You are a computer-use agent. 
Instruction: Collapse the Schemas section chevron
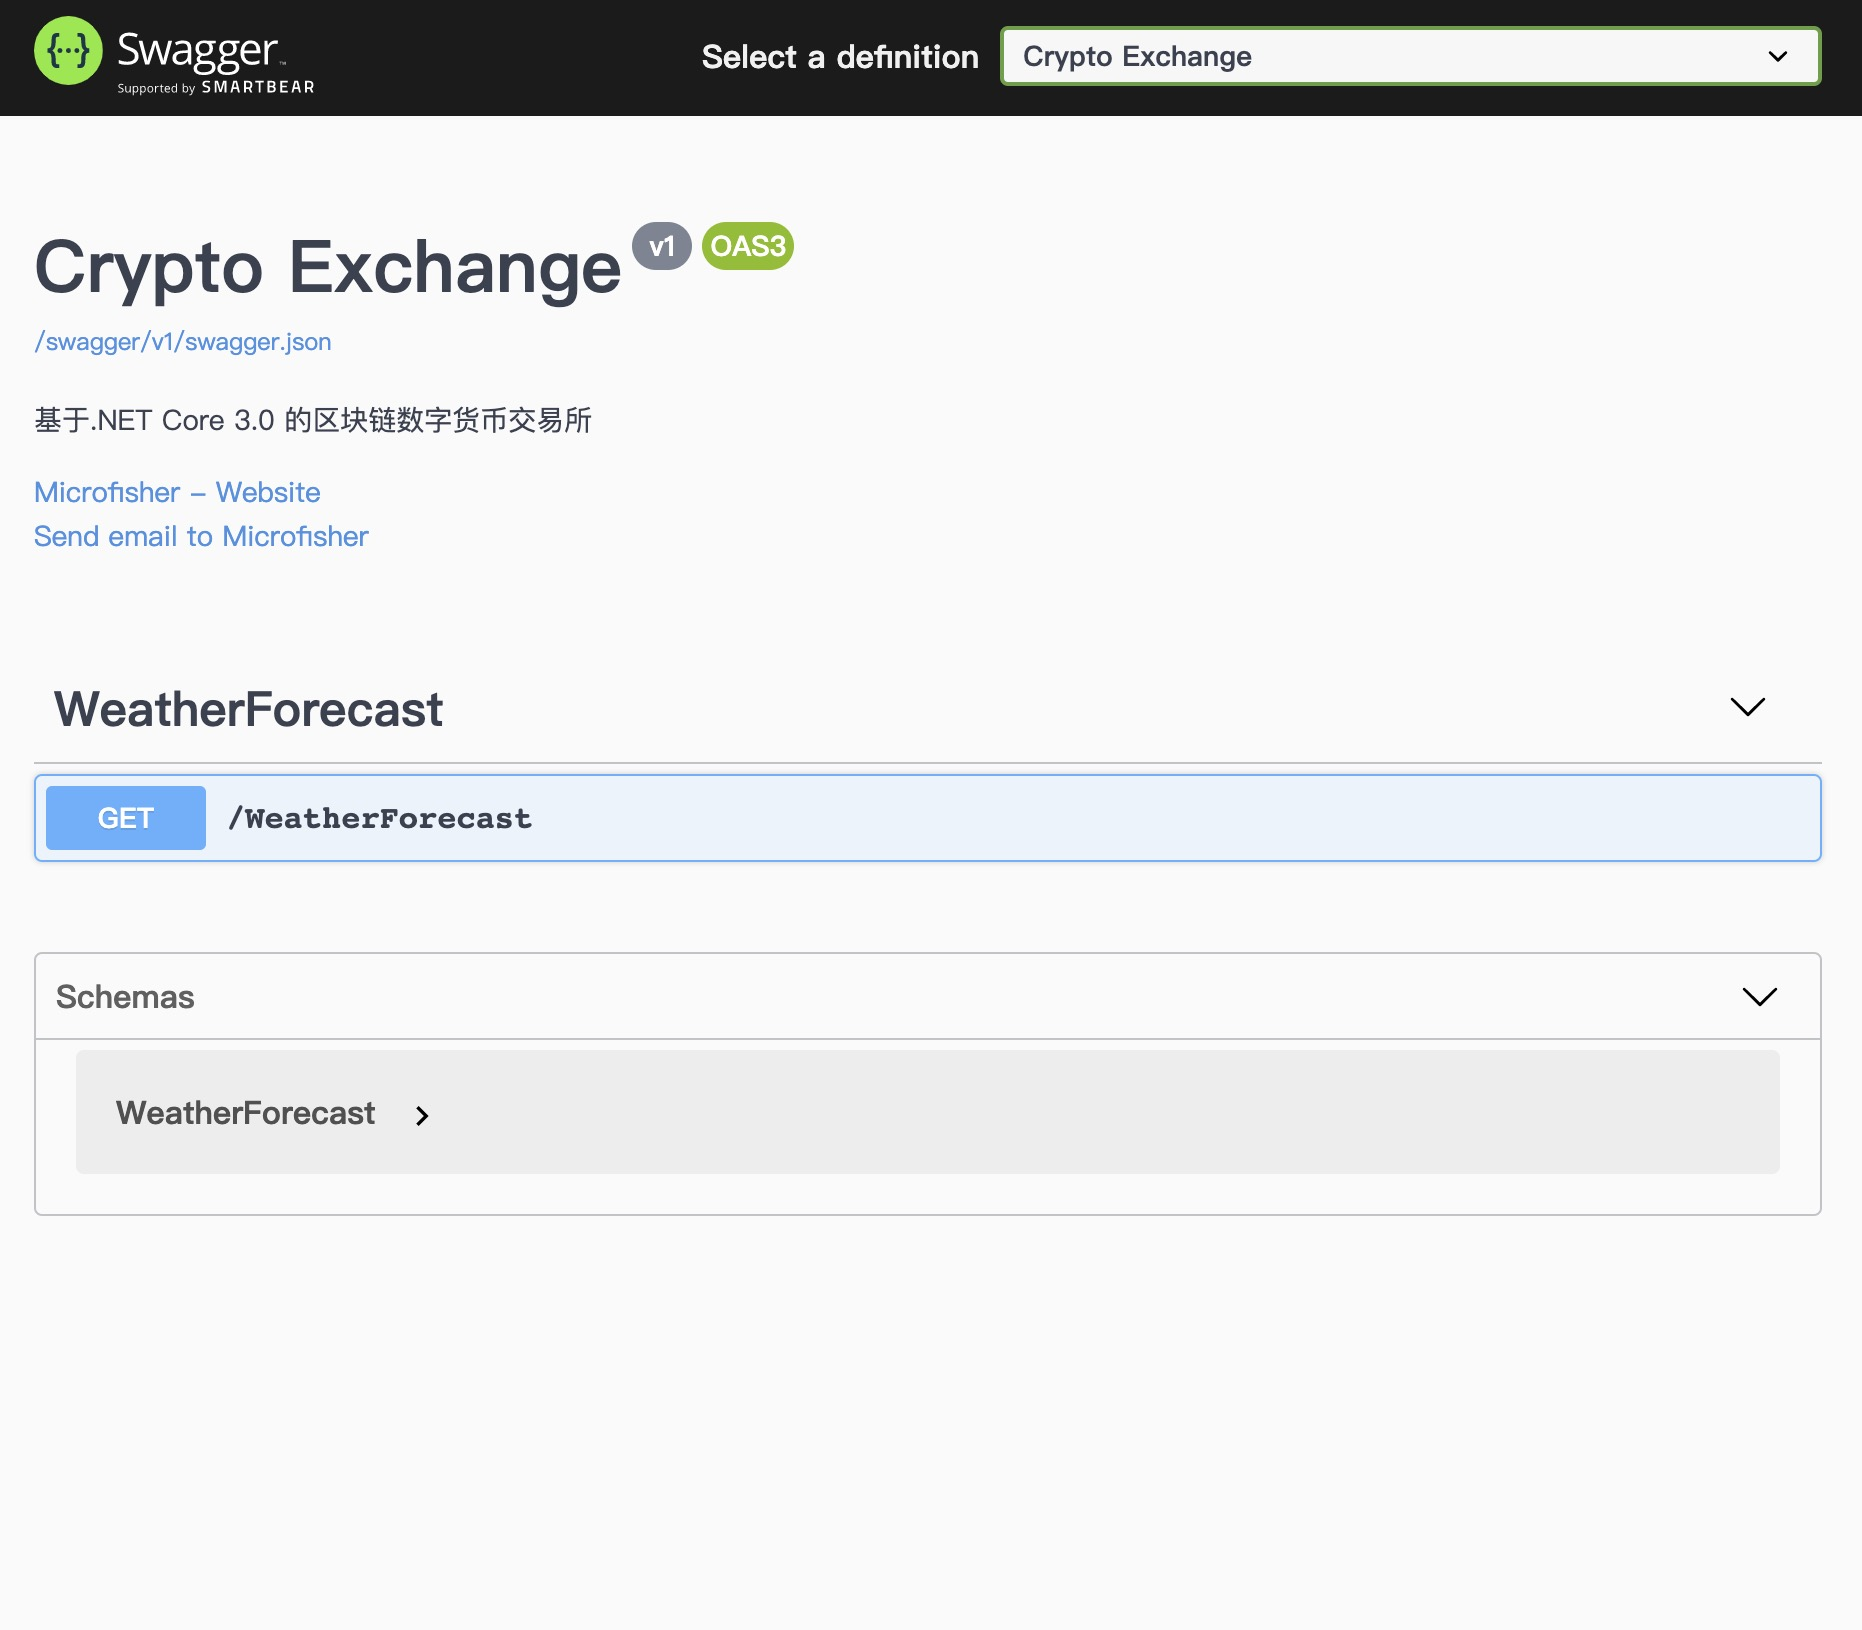coord(1759,996)
